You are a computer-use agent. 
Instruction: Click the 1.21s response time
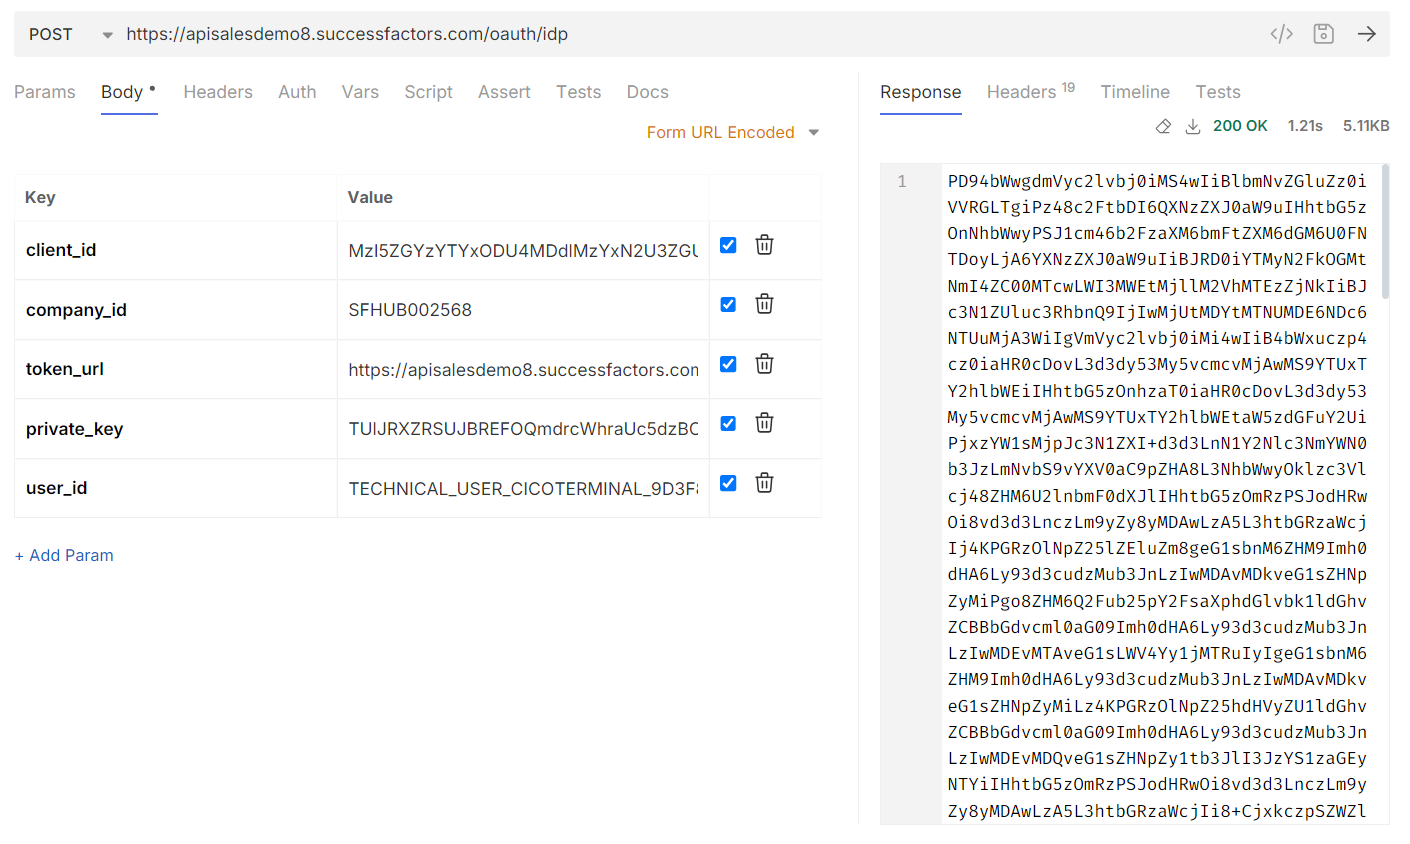point(1305,126)
